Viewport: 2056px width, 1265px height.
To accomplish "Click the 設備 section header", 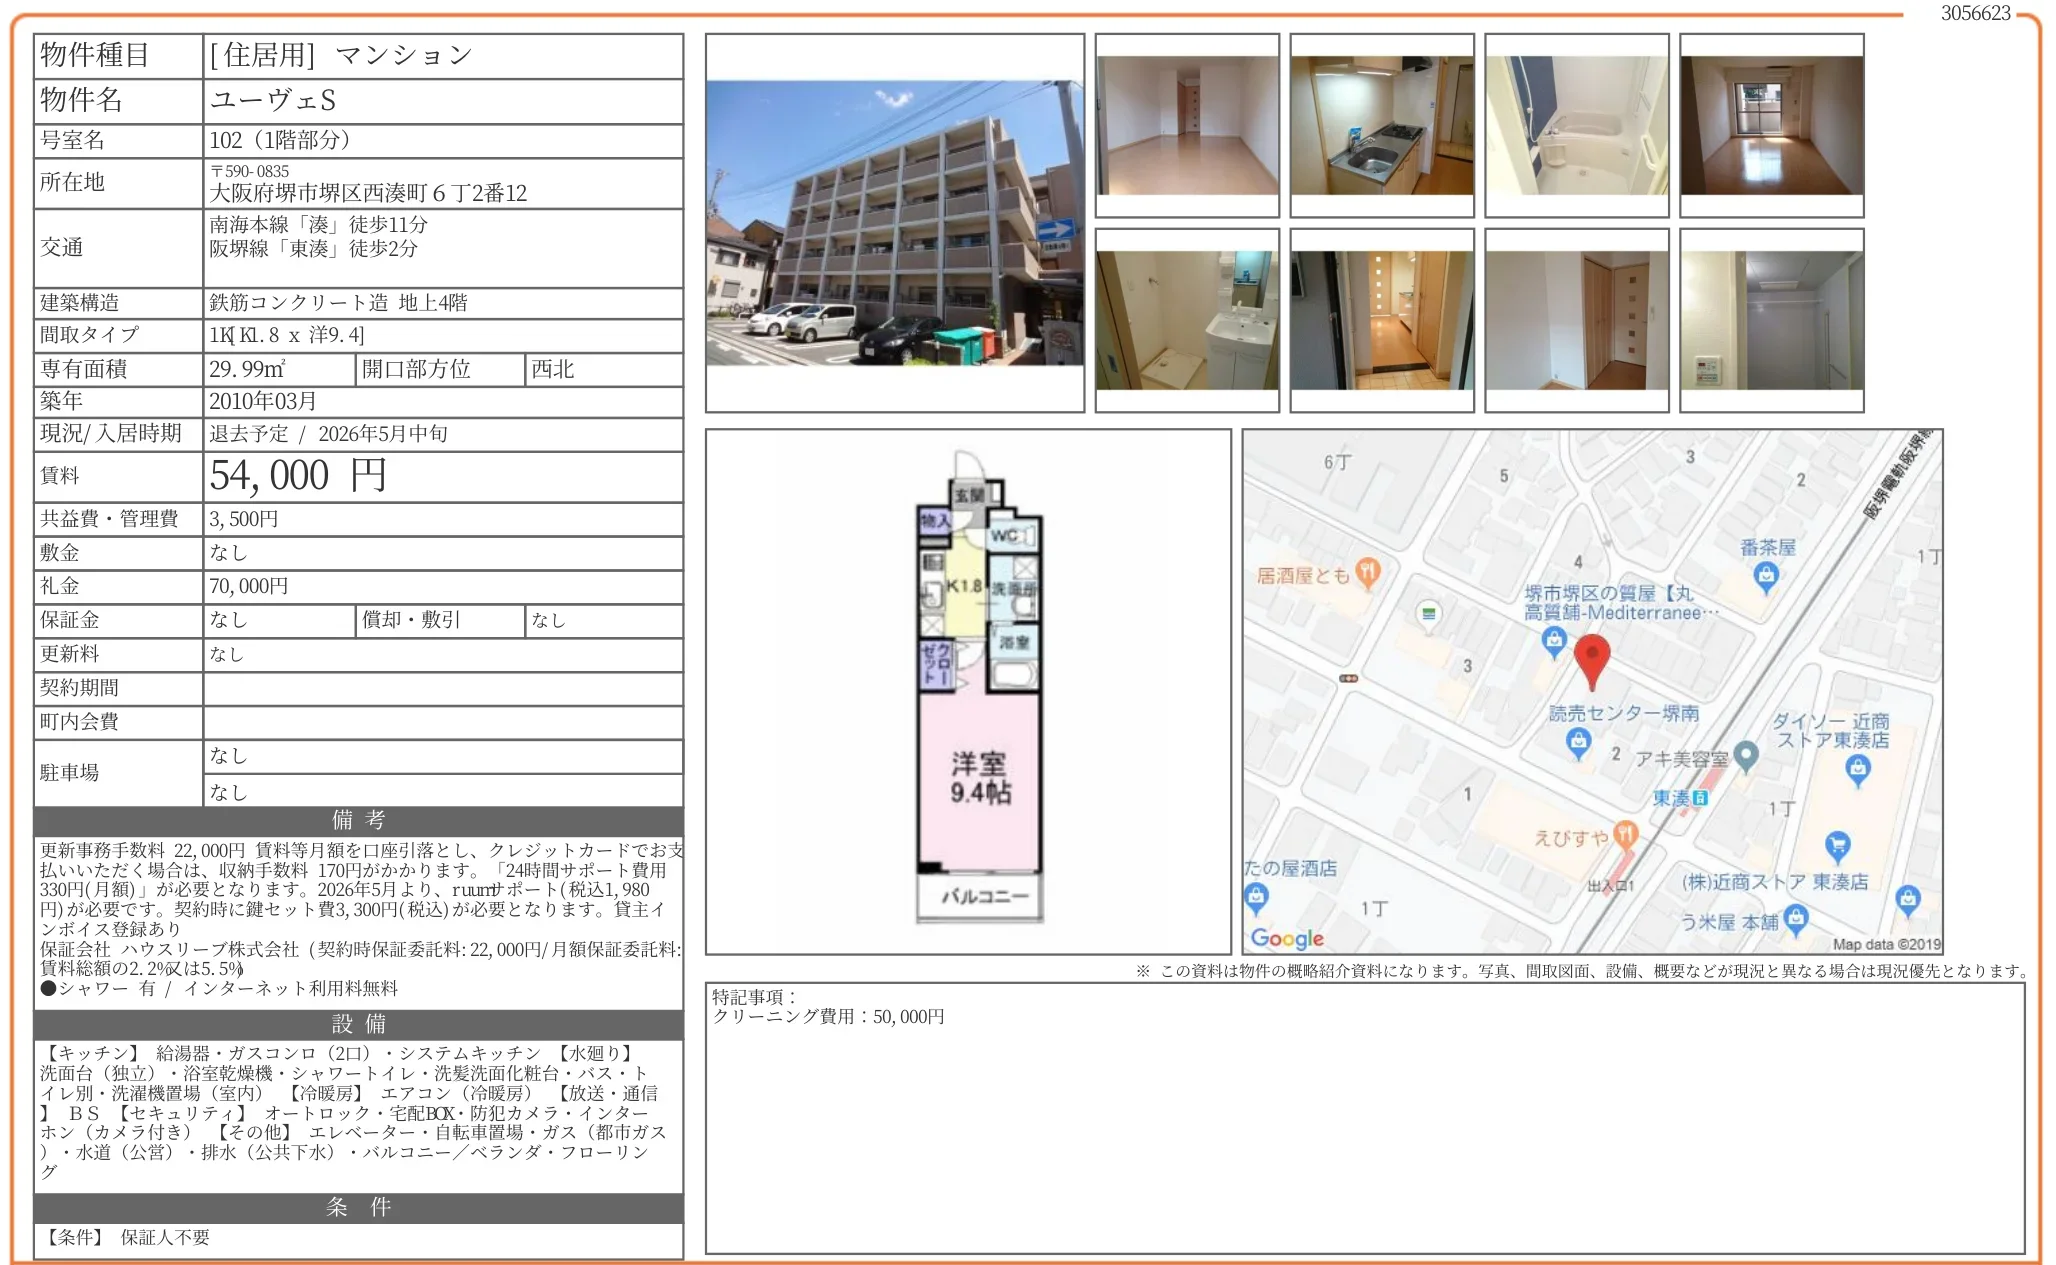I will click(358, 1024).
